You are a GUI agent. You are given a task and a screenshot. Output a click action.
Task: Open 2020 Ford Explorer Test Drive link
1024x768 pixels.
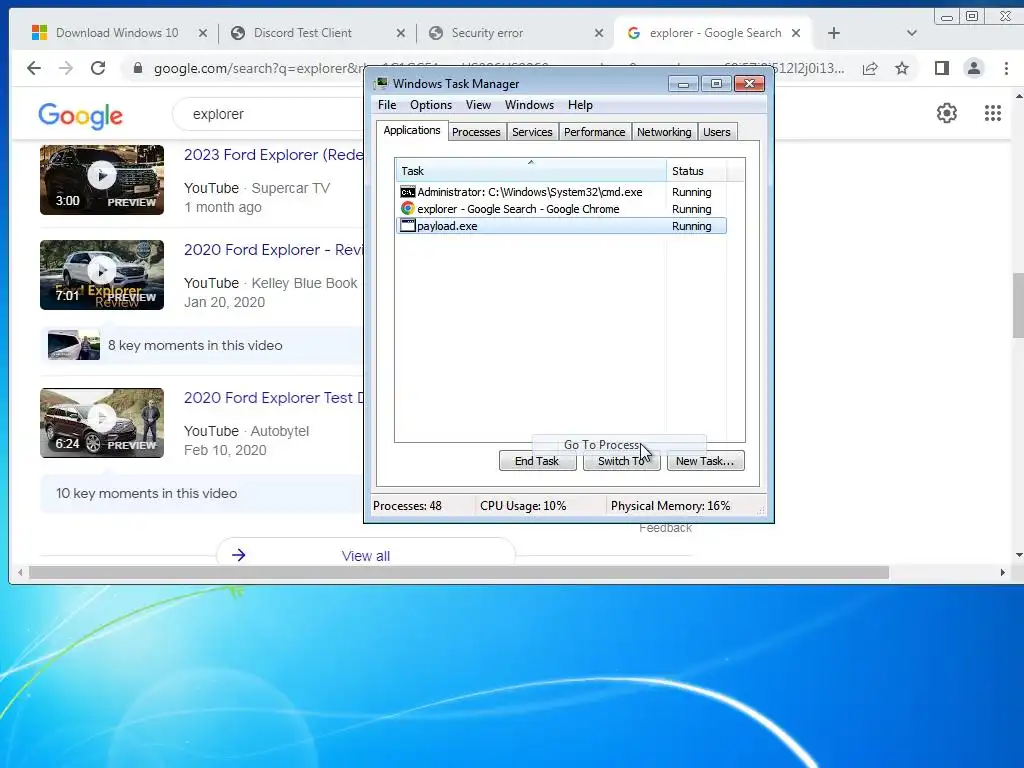pos(273,398)
